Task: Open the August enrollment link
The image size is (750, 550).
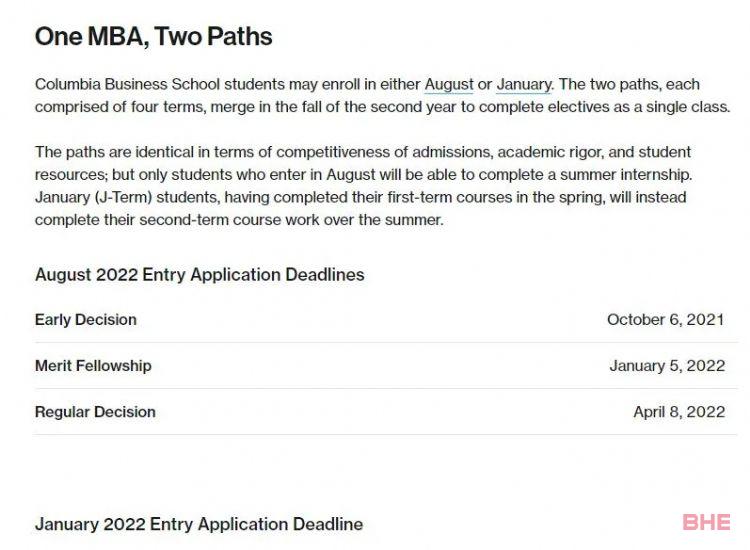Action: pos(449,85)
